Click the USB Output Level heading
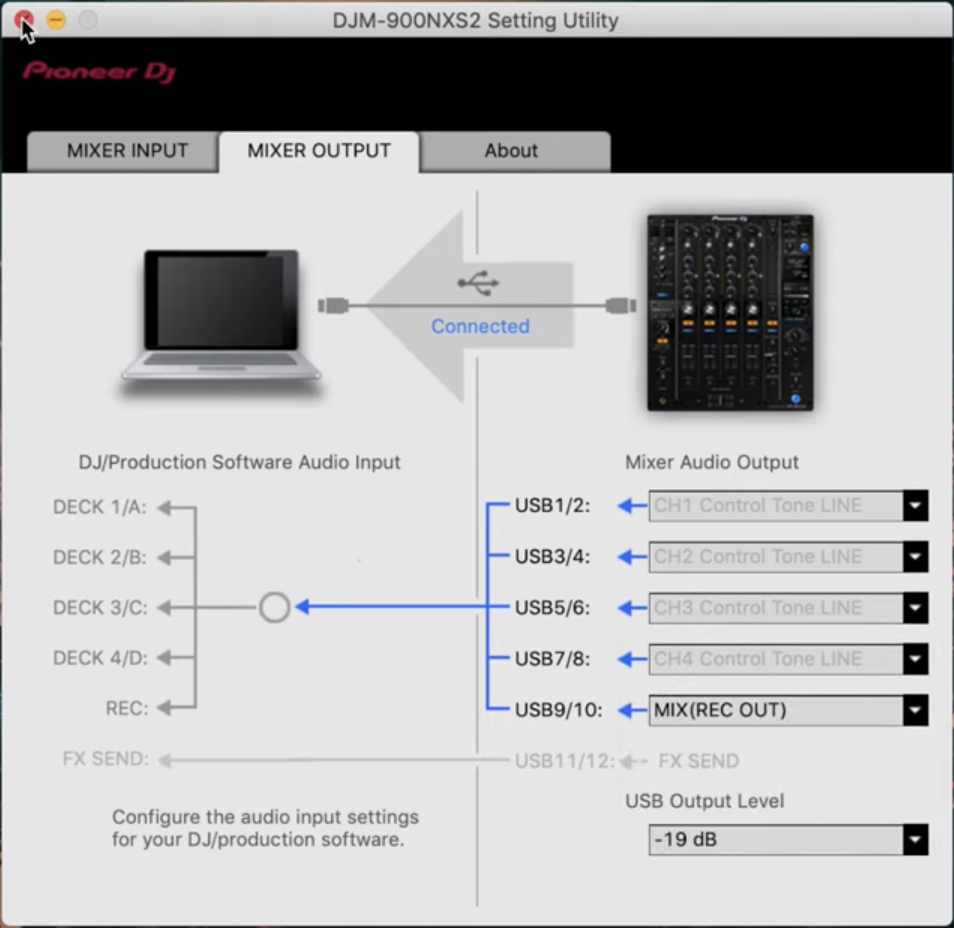Viewport: 954px width, 928px height. coord(705,801)
